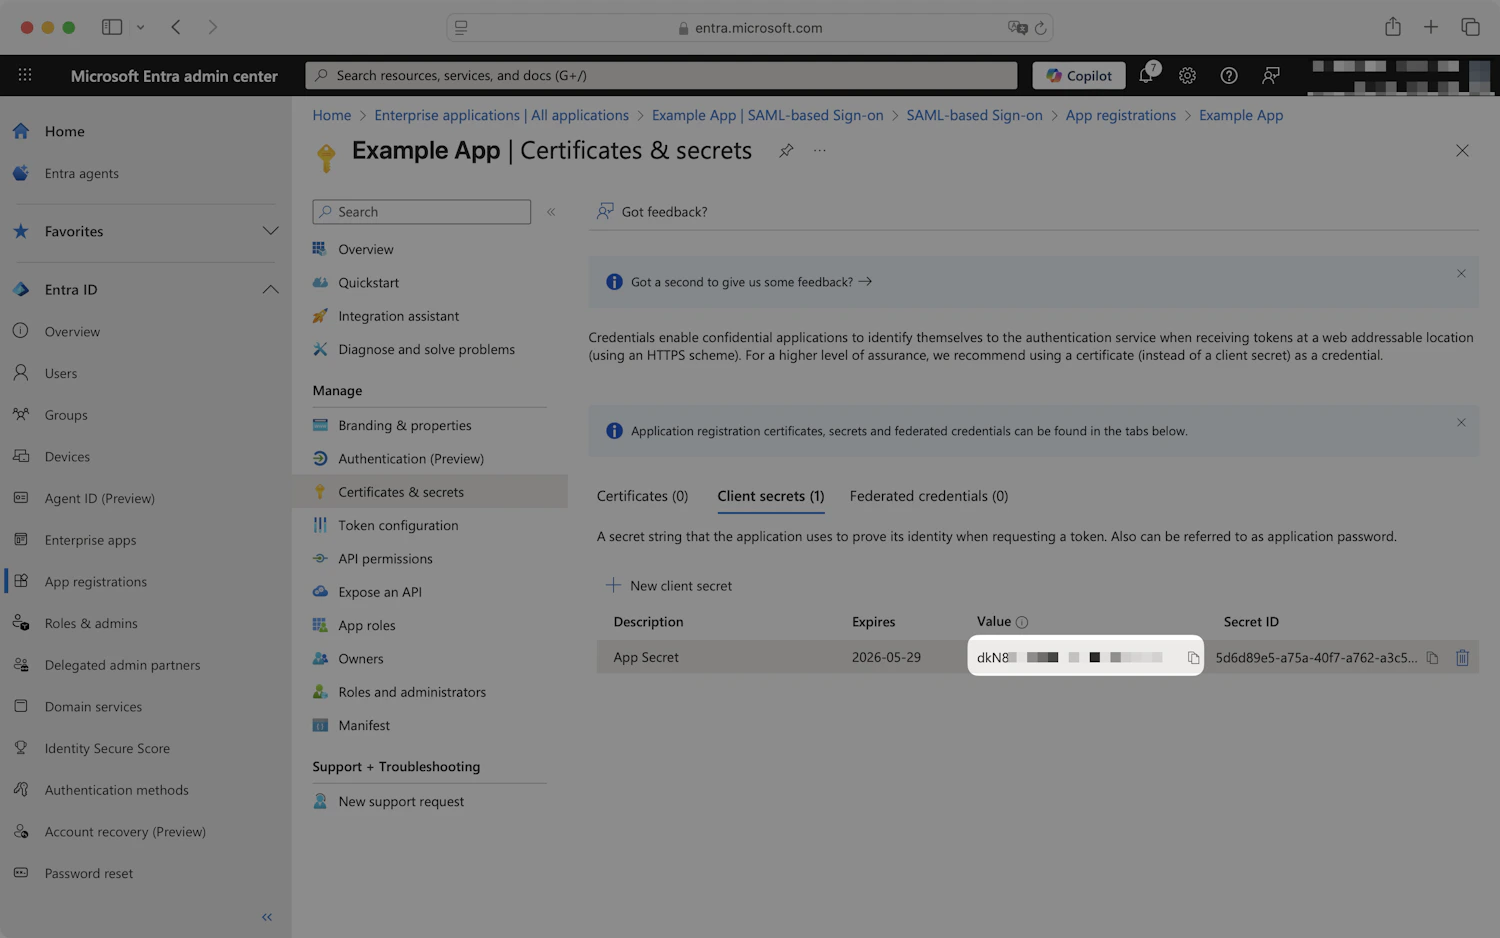This screenshot has height=938, width=1500.
Task: Open Integration assistant
Action: pyautogui.click(x=398, y=316)
